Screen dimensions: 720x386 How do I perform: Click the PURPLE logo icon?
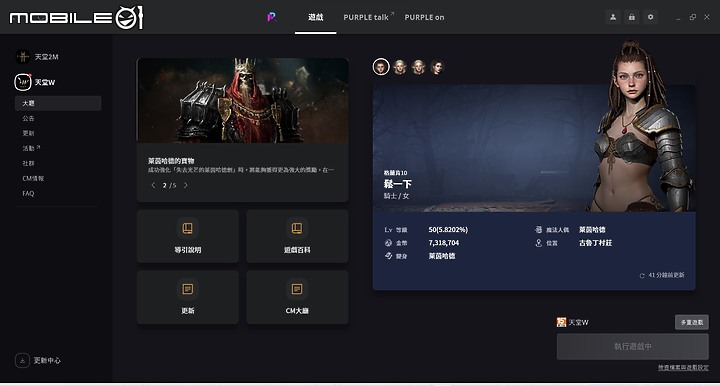[271, 17]
